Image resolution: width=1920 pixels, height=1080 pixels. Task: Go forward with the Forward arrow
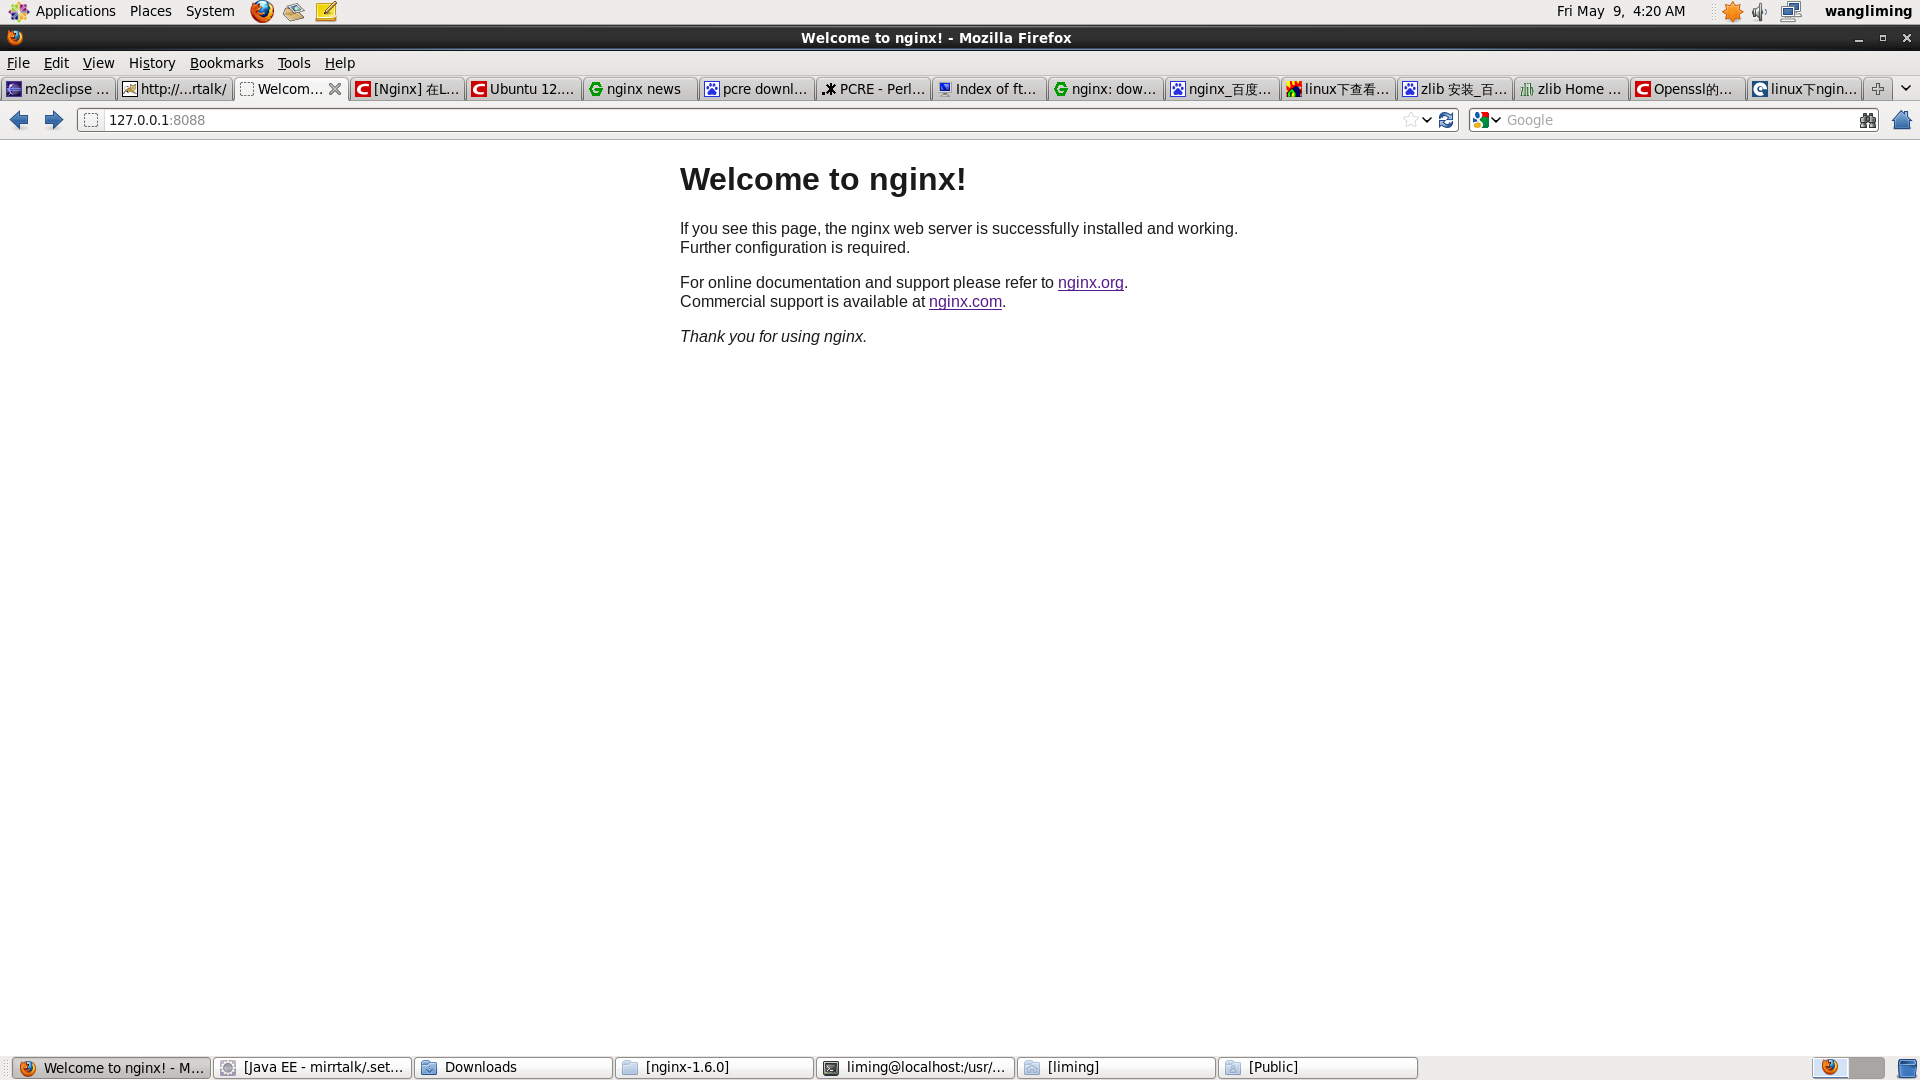54,120
